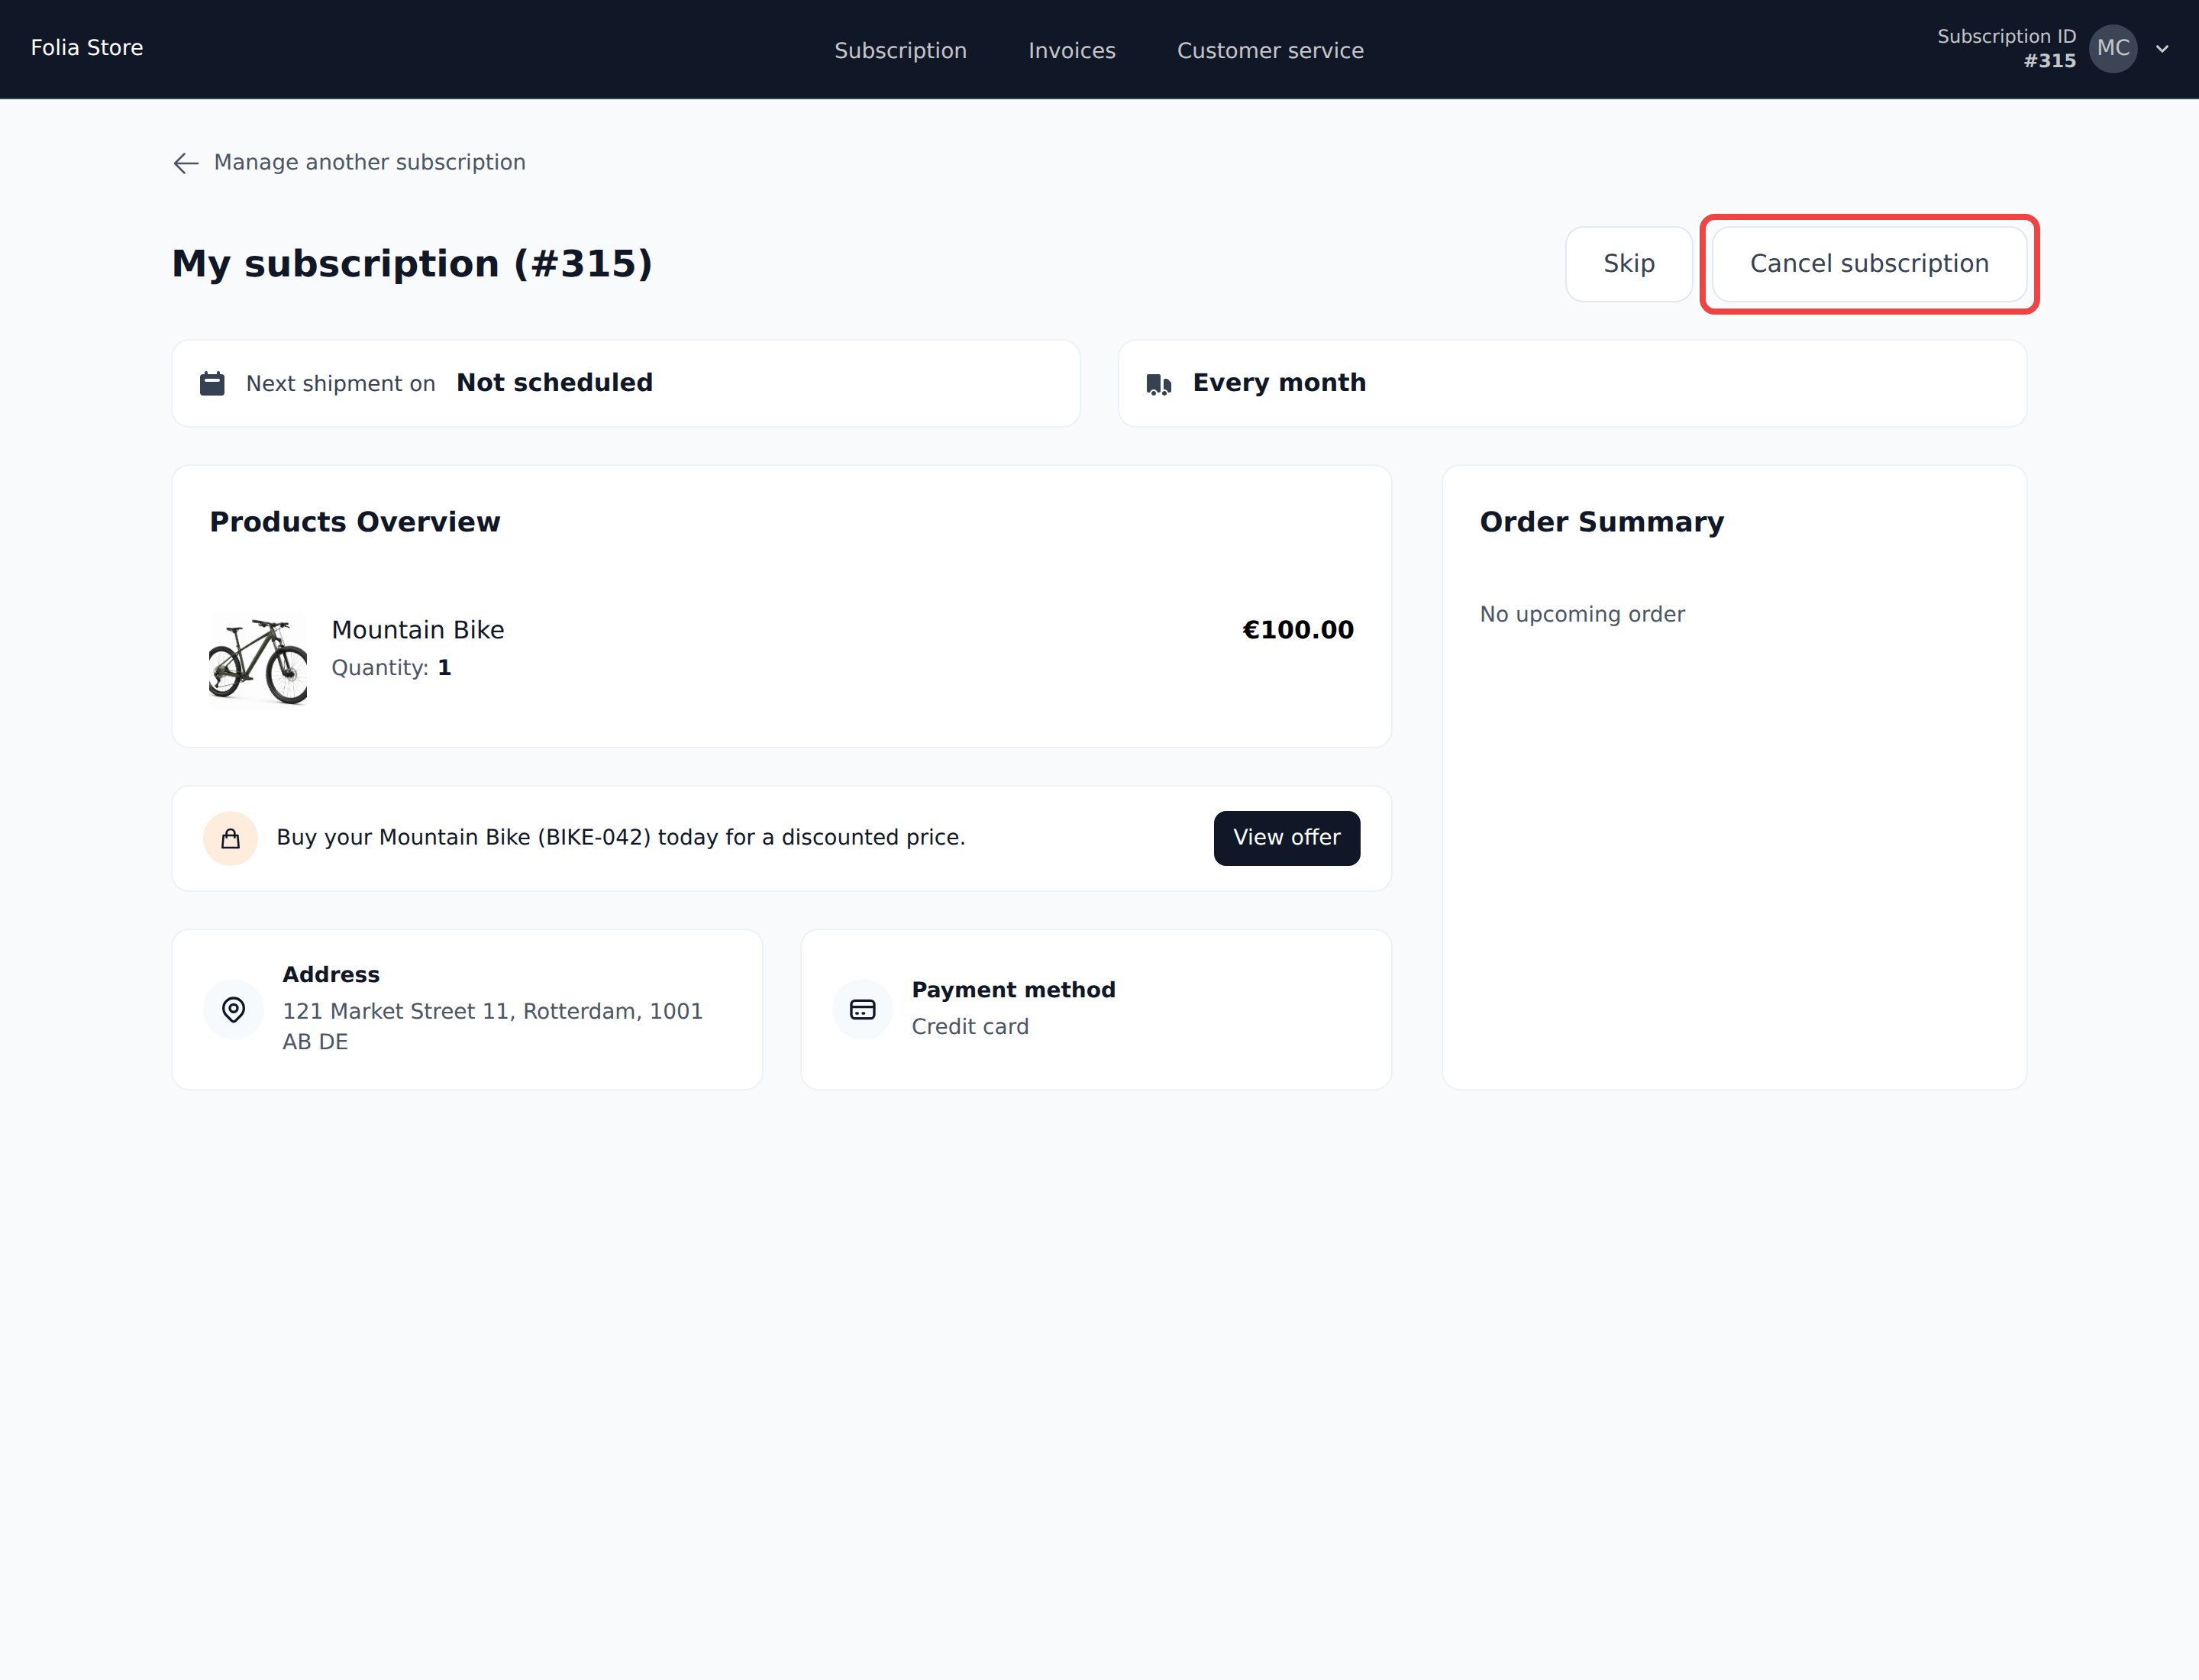Click the credit card payment icon
This screenshot has width=2199, height=1680.
pyautogui.click(x=862, y=1010)
